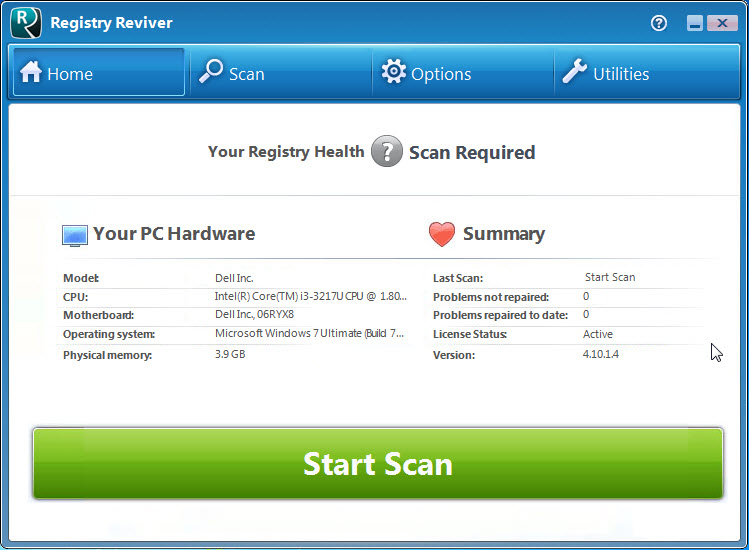Click the Version label
749x550 pixels.
[454, 355]
